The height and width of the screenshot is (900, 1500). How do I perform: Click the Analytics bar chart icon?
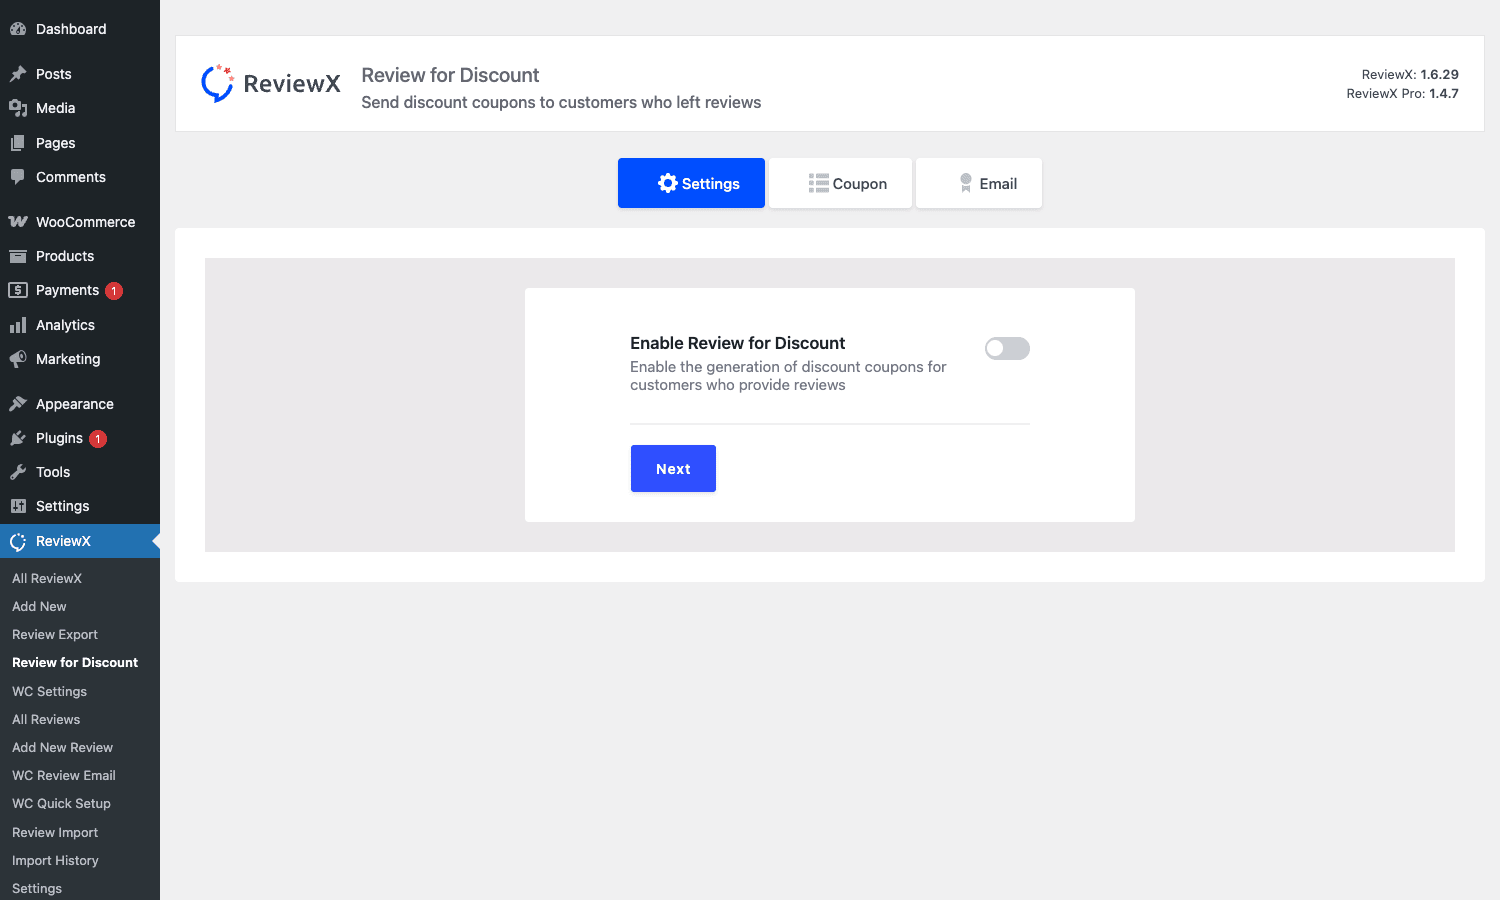coord(18,325)
